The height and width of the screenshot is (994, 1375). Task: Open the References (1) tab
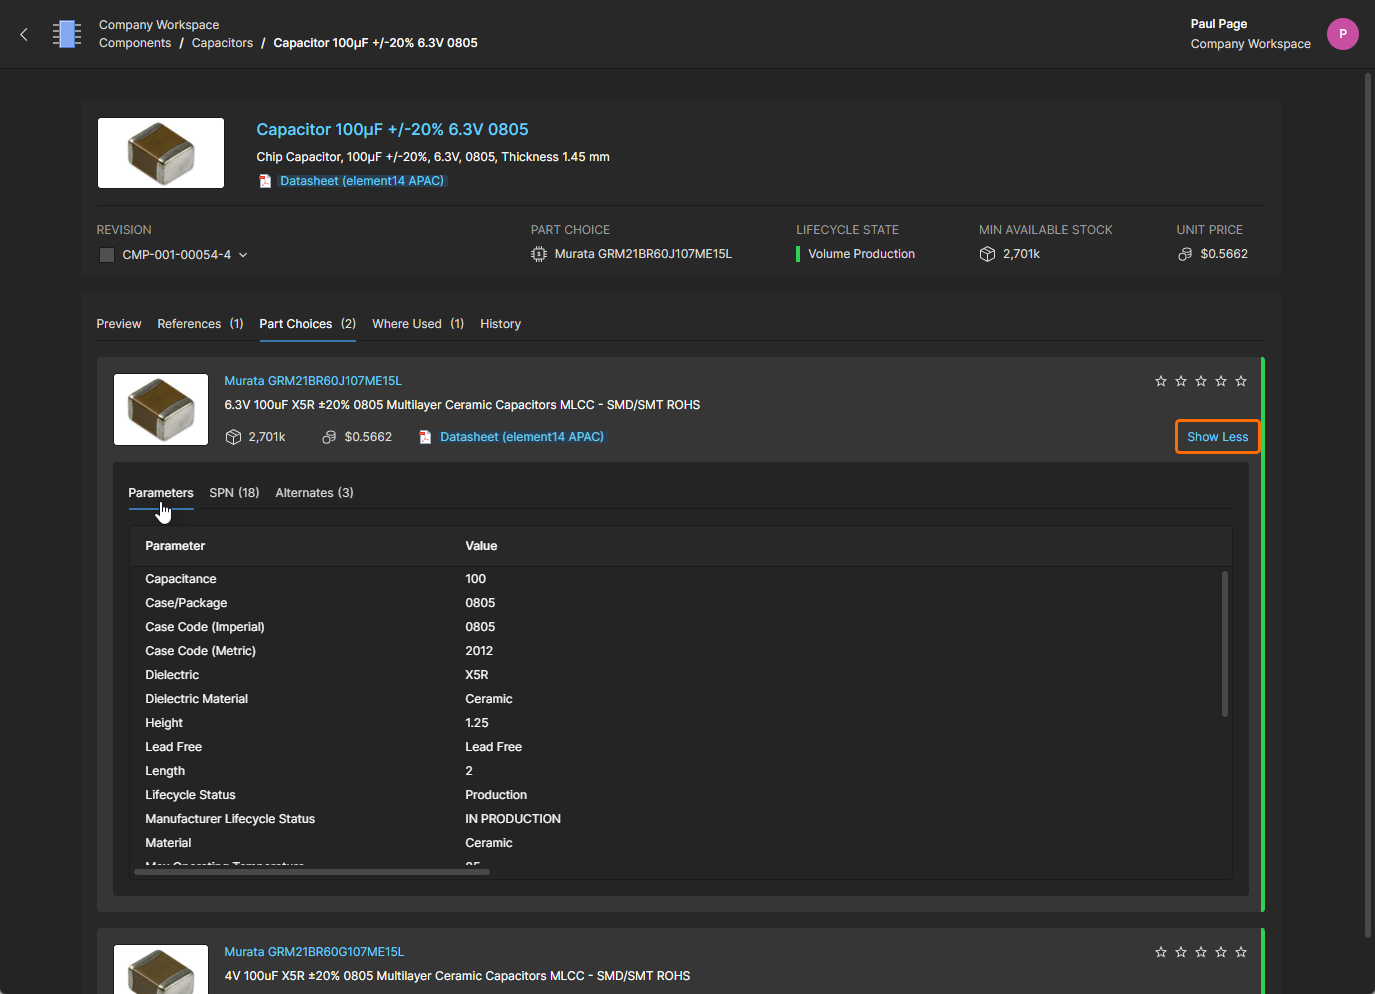200,324
